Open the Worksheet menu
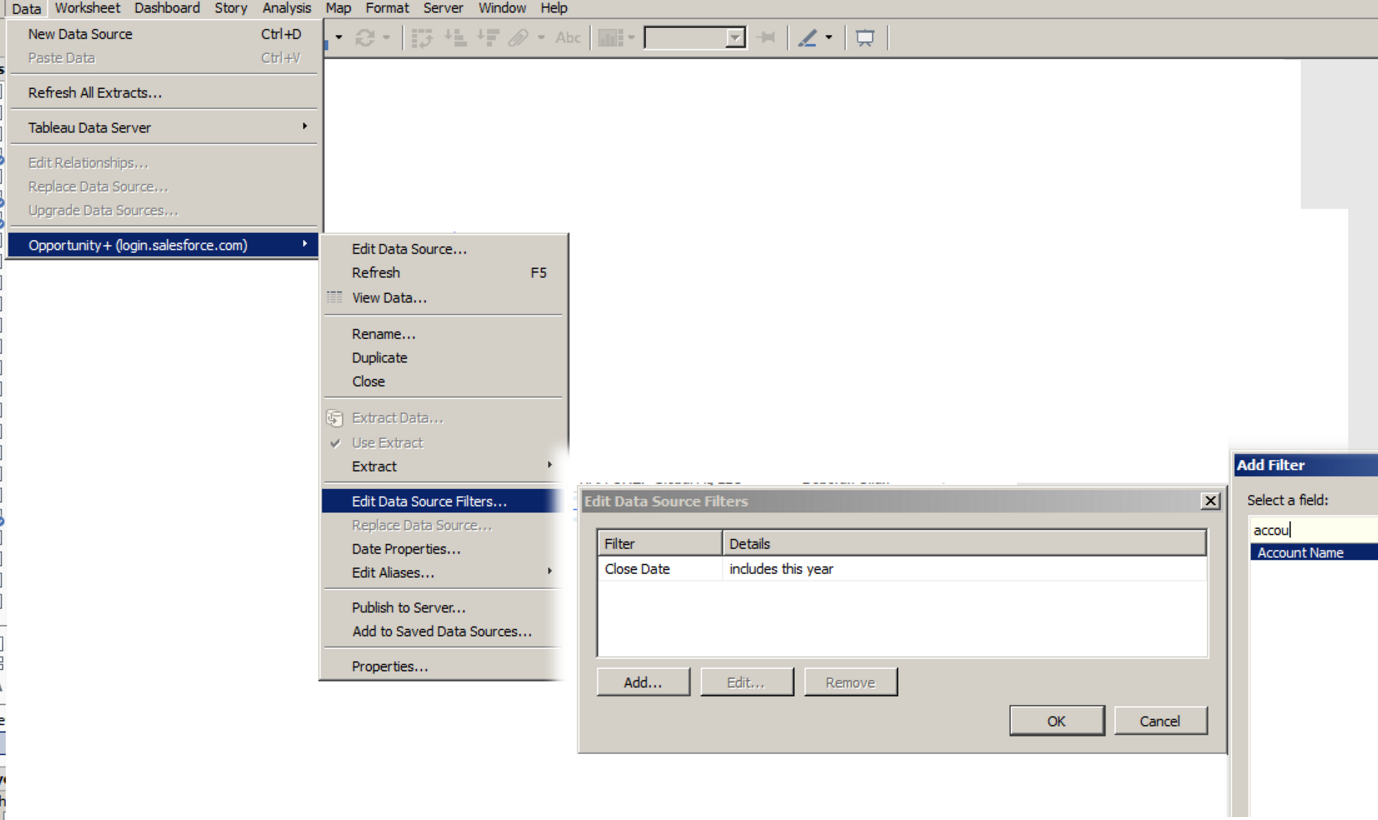 87,8
